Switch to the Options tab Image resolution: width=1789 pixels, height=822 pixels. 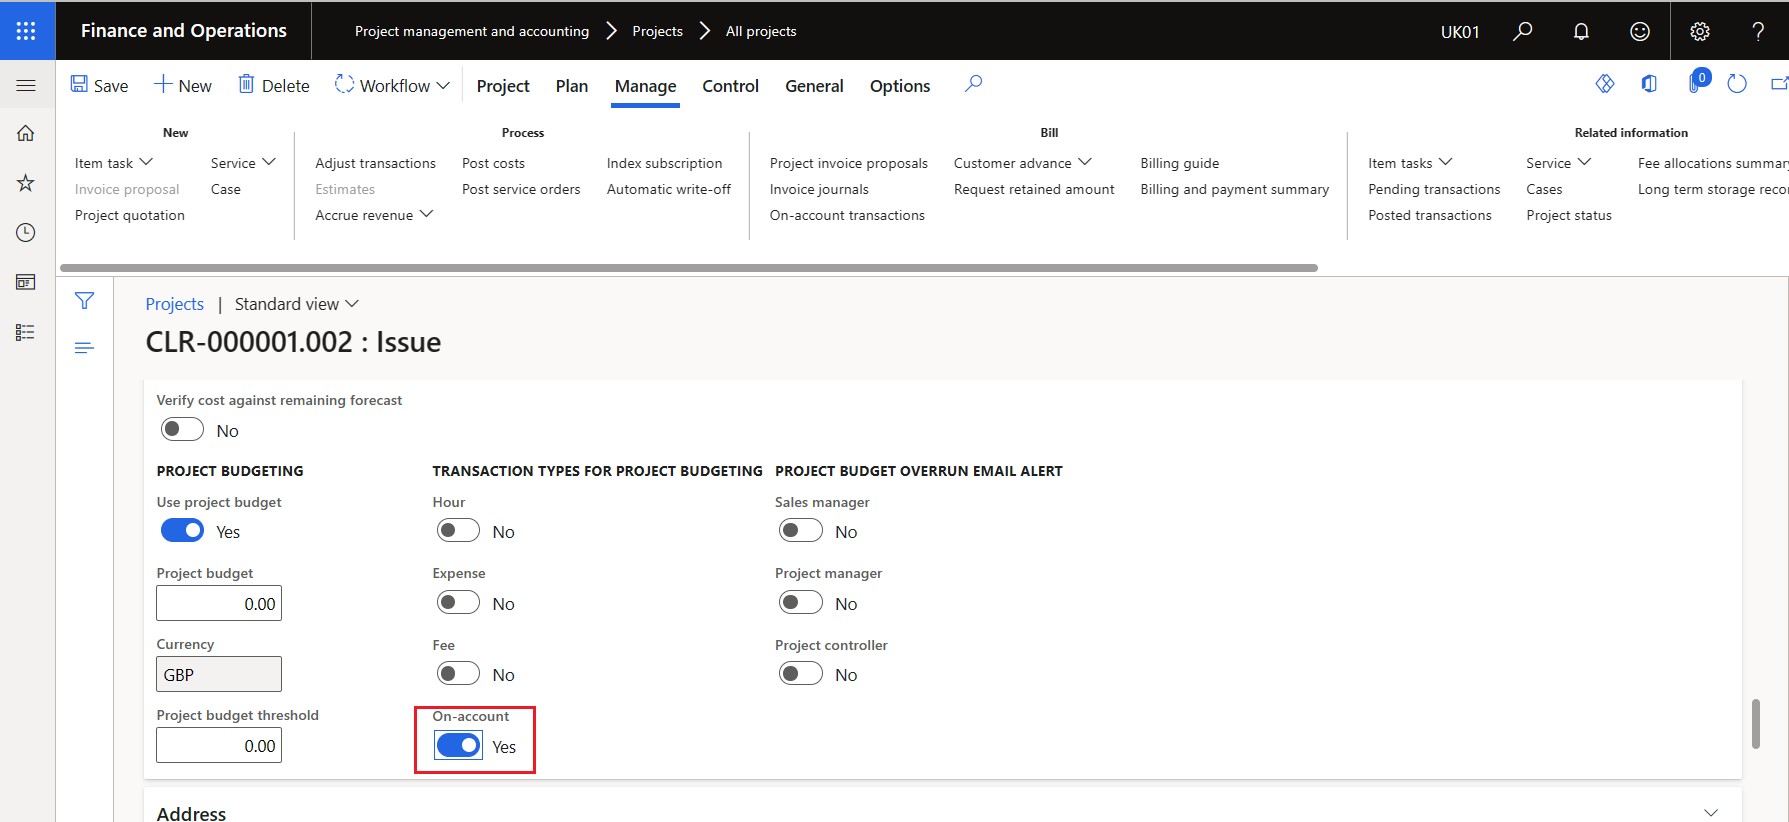click(900, 86)
